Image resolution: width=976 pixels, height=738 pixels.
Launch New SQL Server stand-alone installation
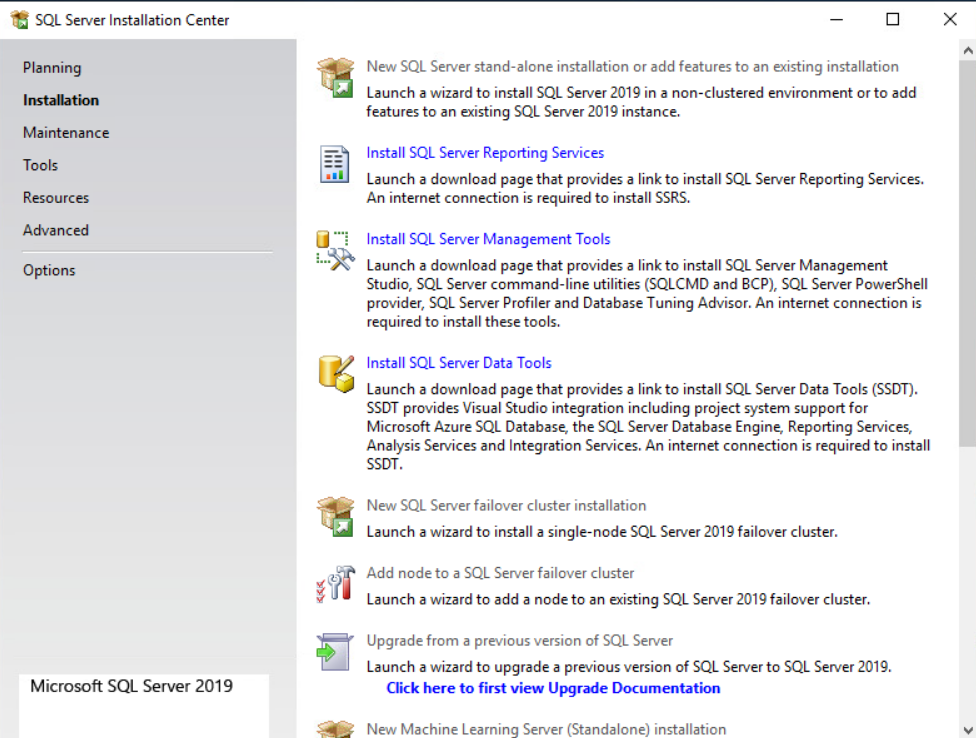pyautogui.click(x=632, y=67)
